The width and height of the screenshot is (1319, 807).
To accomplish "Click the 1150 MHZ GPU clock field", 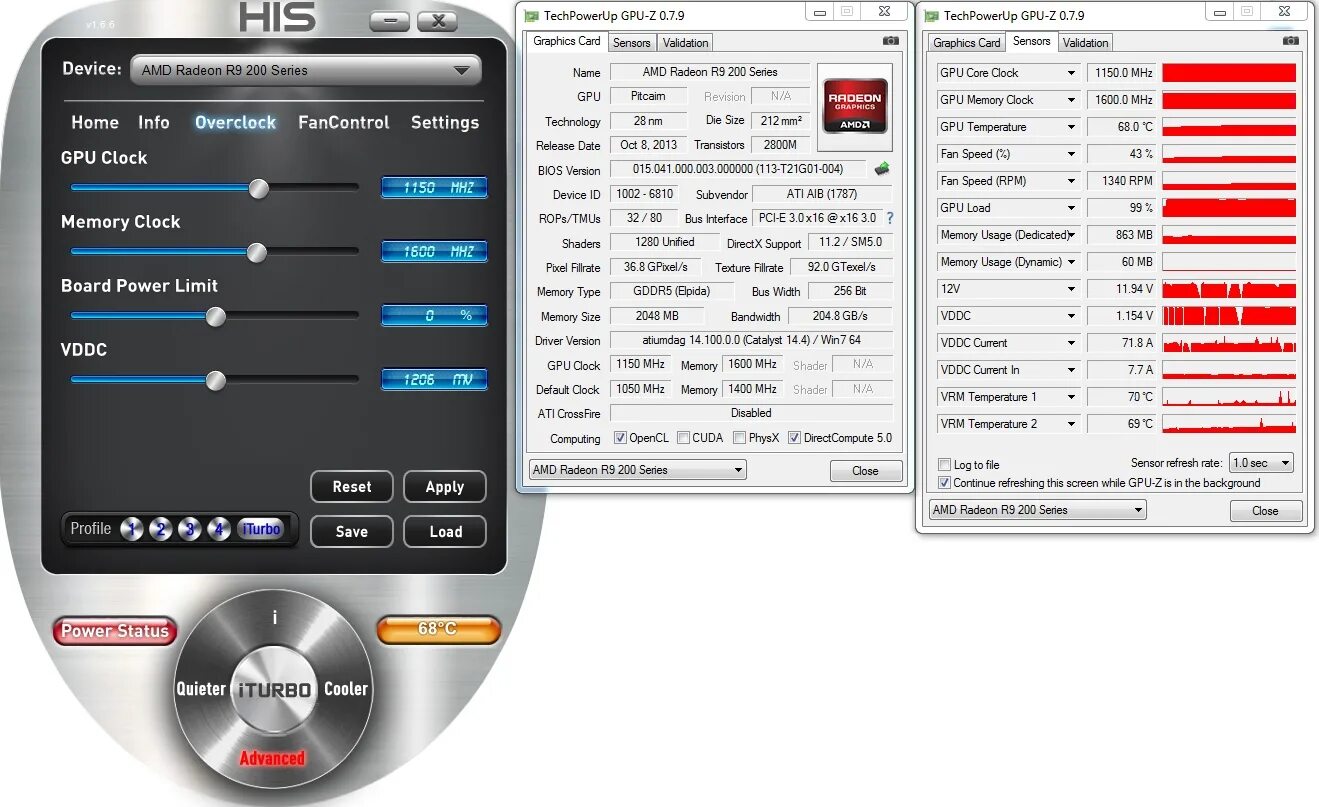I will coord(434,188).
